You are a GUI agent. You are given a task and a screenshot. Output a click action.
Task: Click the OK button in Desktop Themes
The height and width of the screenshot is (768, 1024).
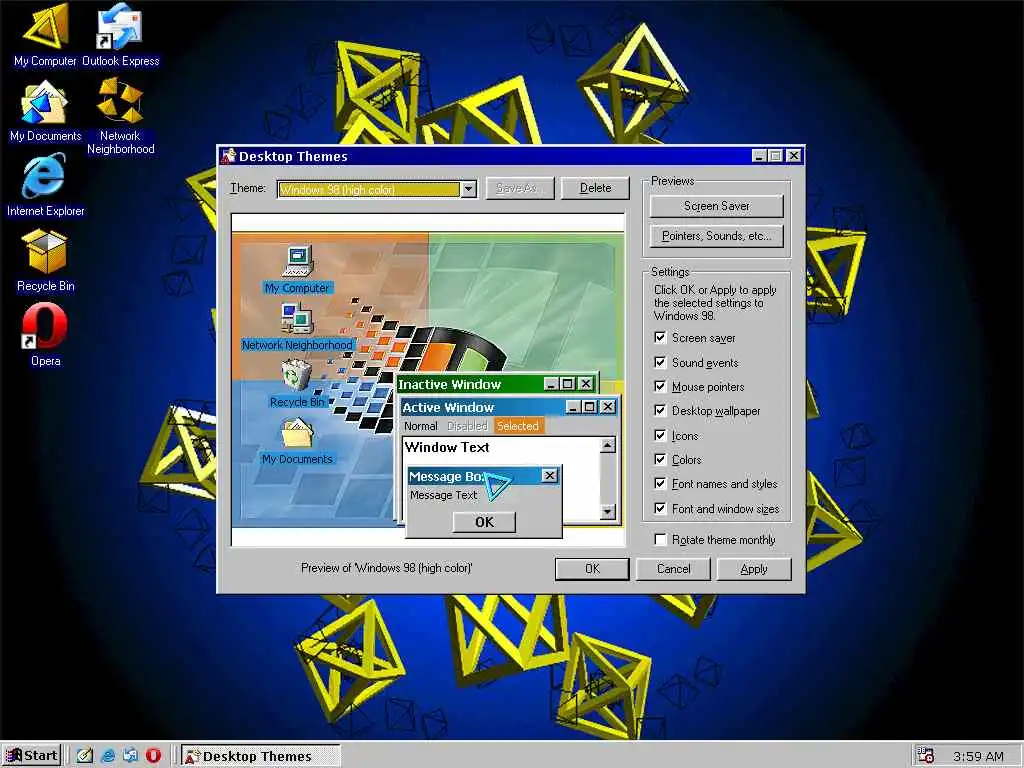[x=592, y=569]
